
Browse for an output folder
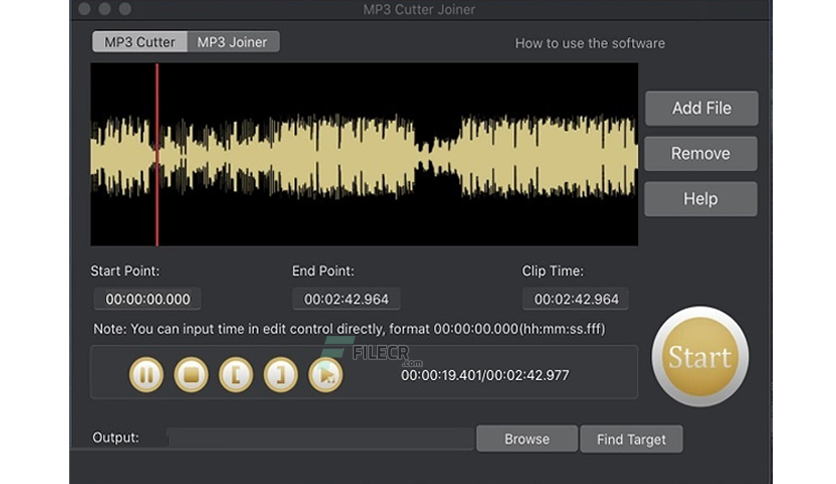tap(527, 439)
